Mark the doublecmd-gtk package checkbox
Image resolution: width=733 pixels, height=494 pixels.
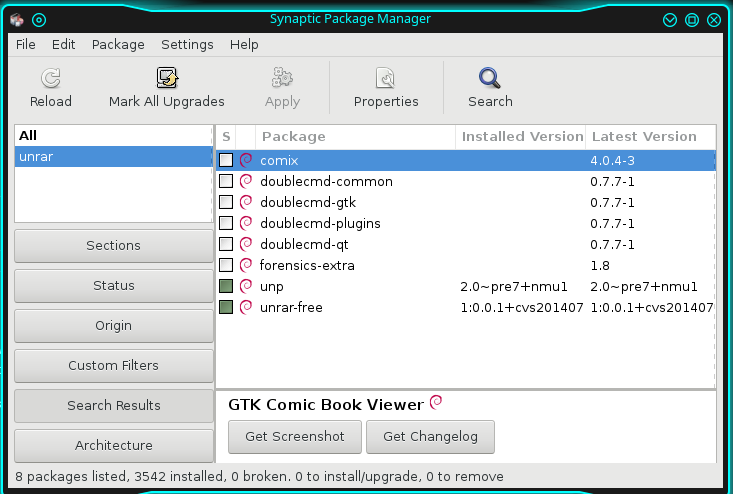click(226, 202)
